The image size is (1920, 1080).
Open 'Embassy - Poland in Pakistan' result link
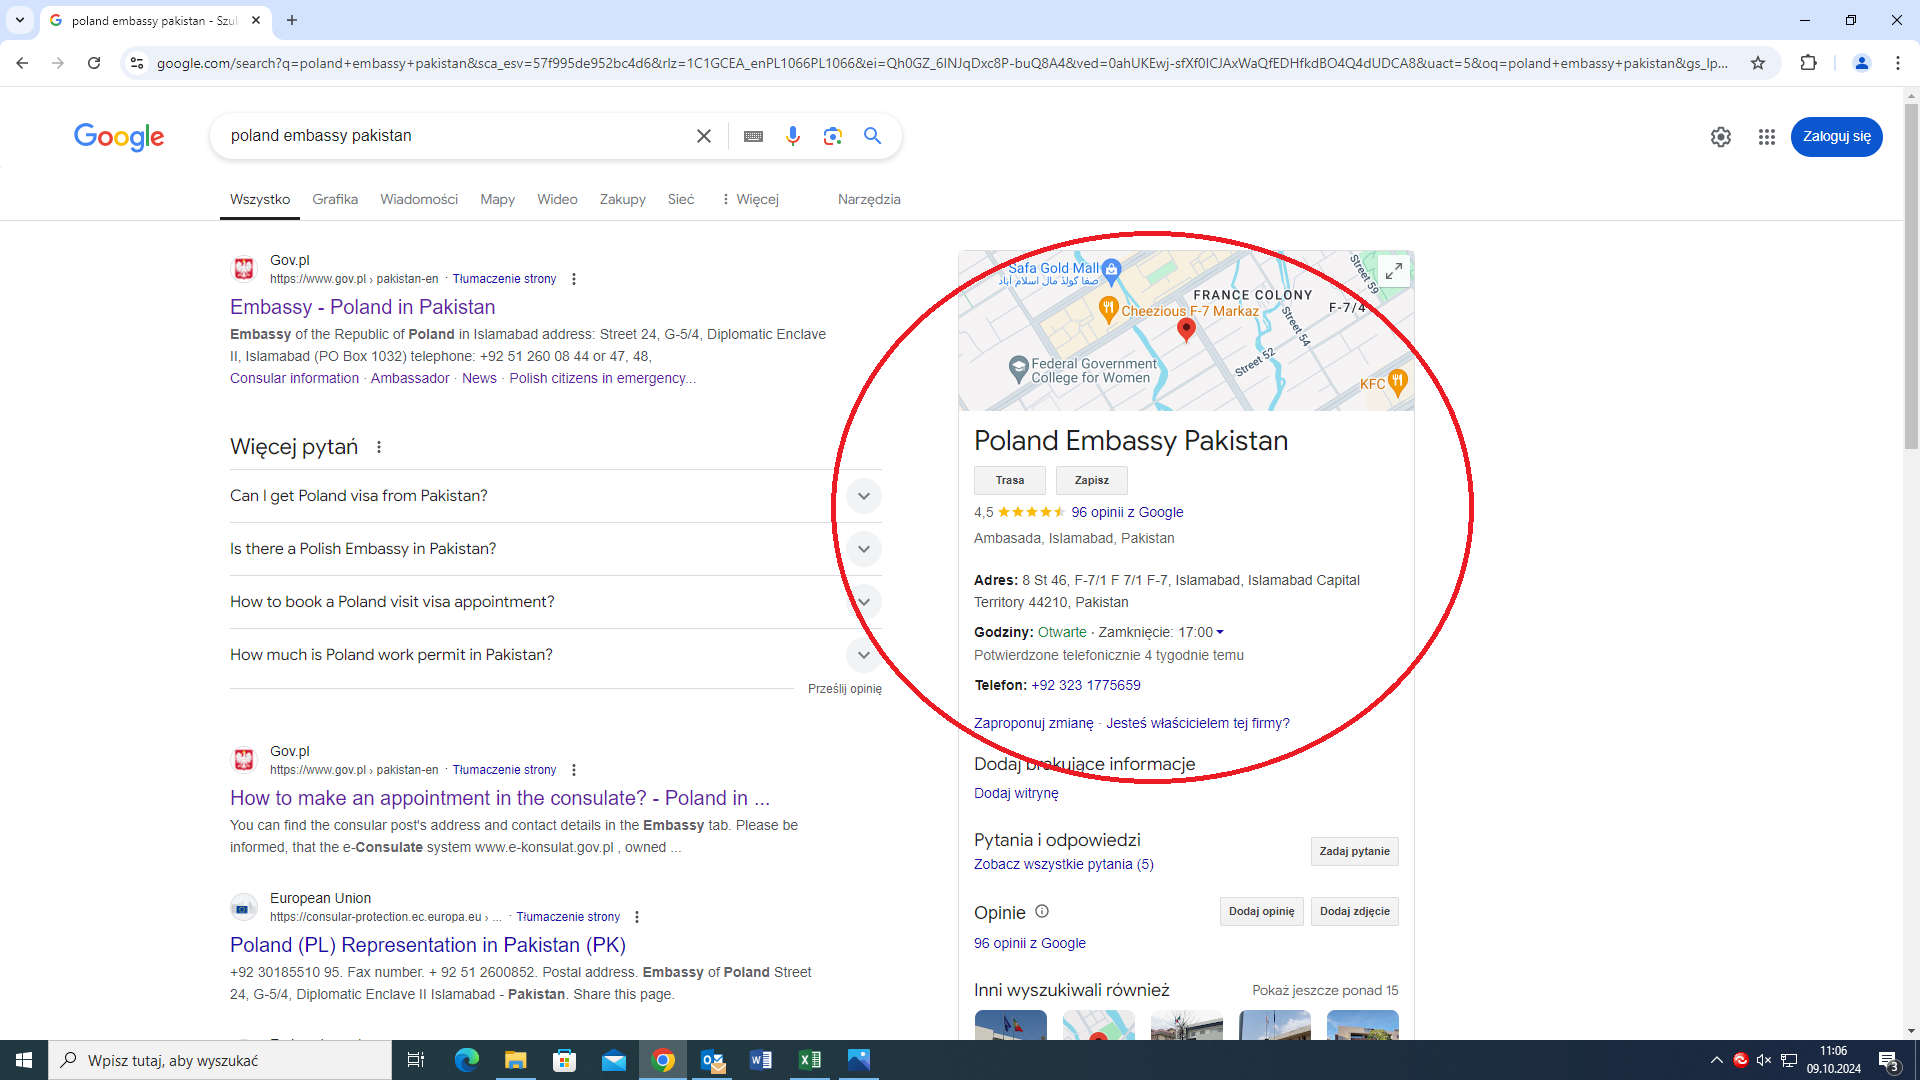click(362, 307)
